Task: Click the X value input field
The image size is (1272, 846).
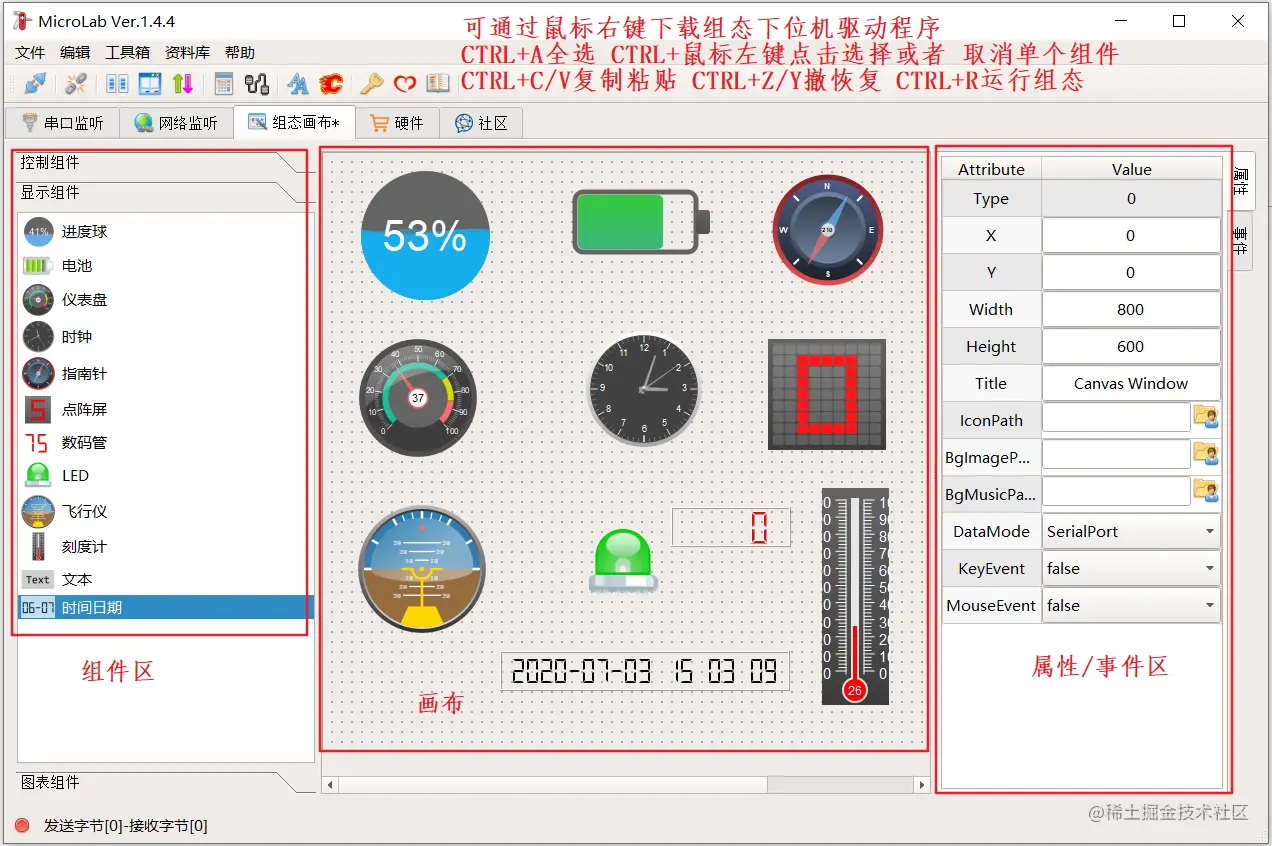Action: (1131, 235)
